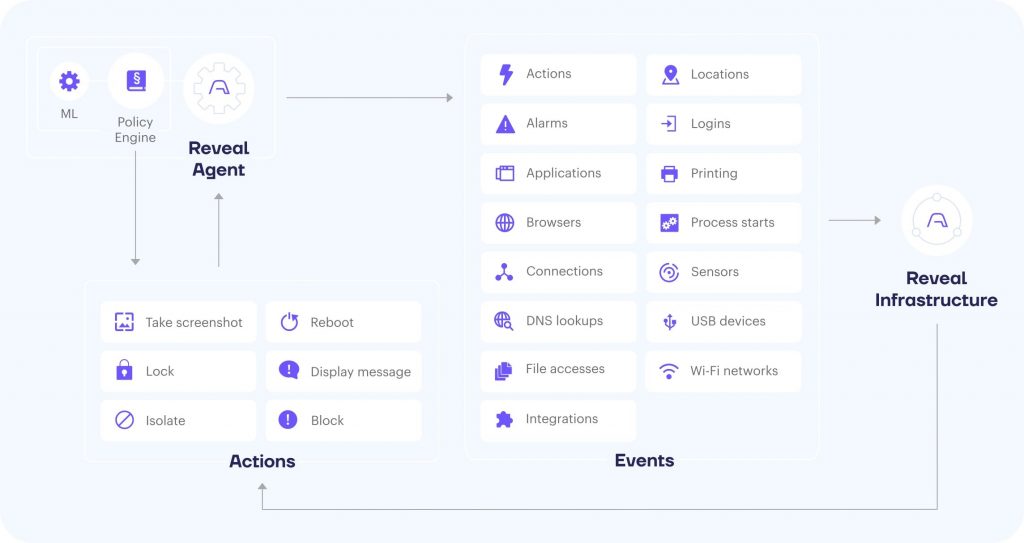
Task: Select the Alarms warning triangle icon
Action: (x=505, y=123)
